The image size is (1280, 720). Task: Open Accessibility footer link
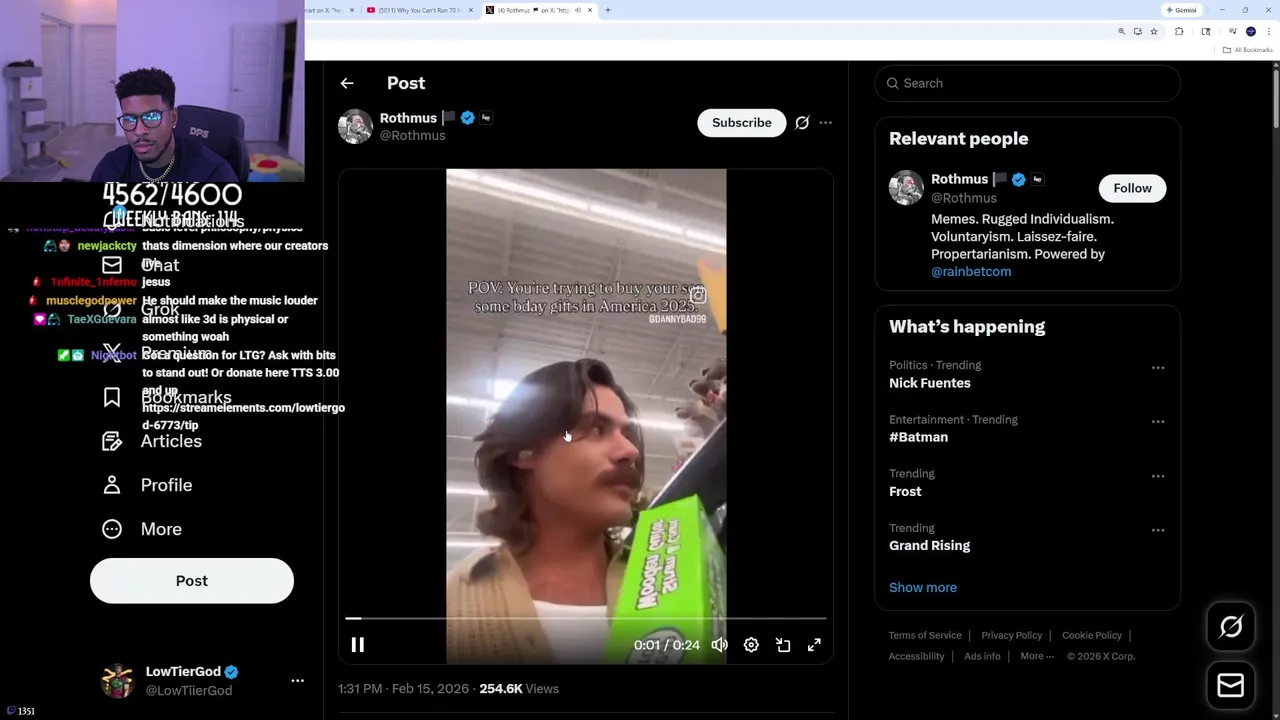click(916, 657)
